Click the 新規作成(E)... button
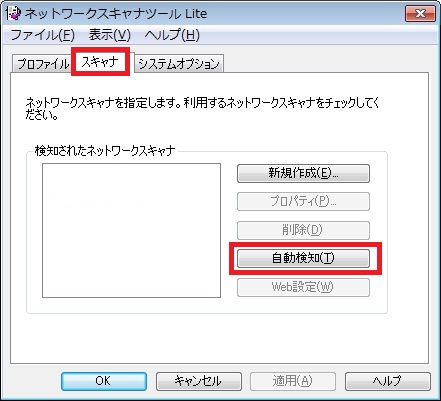 pyautogui.click(x=303, y=173)
